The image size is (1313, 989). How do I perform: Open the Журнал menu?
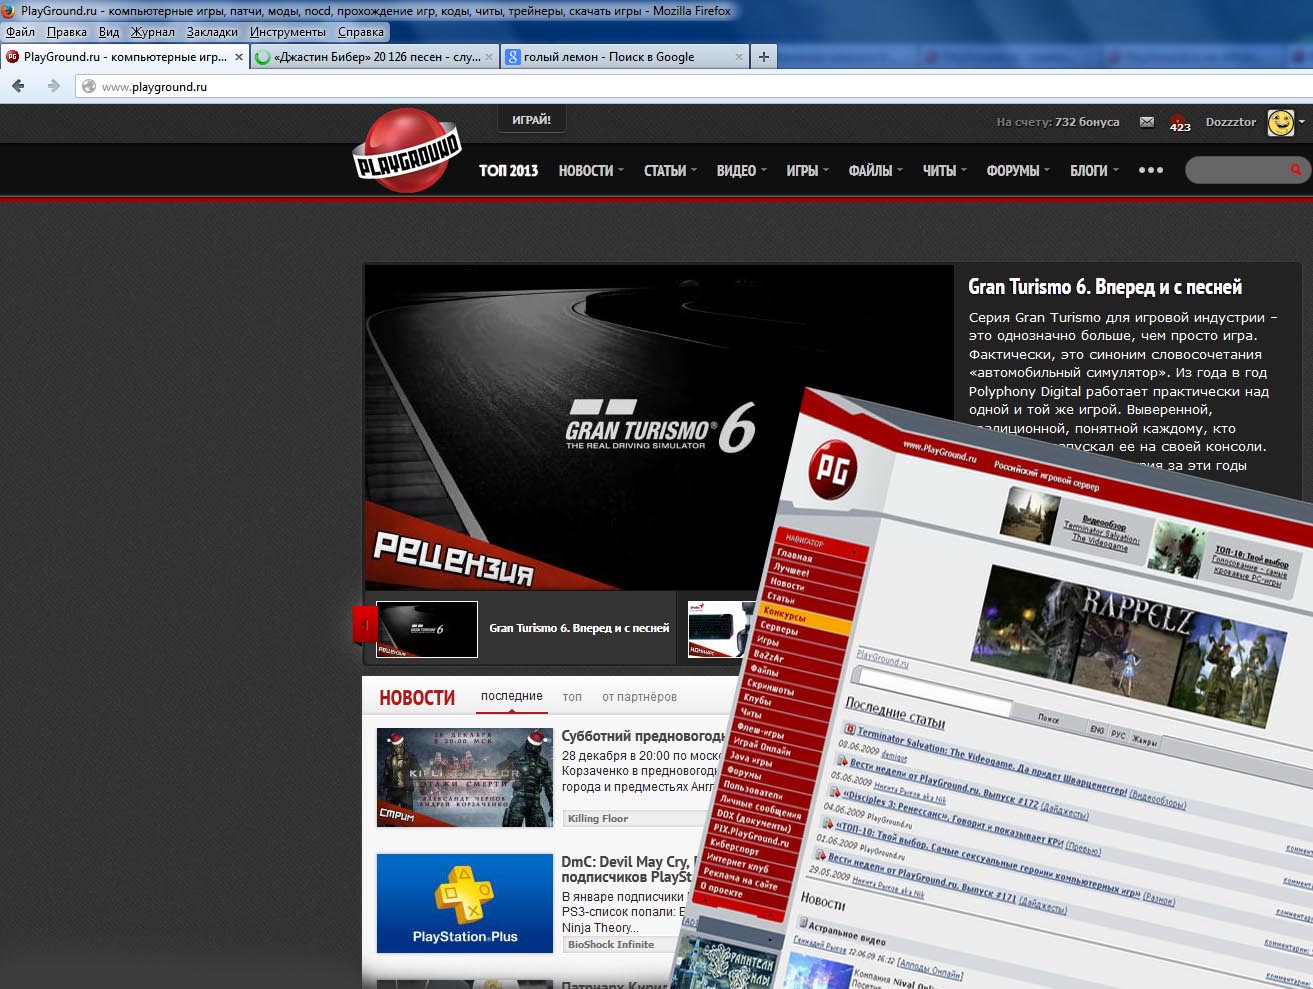[x=153, y=32]
